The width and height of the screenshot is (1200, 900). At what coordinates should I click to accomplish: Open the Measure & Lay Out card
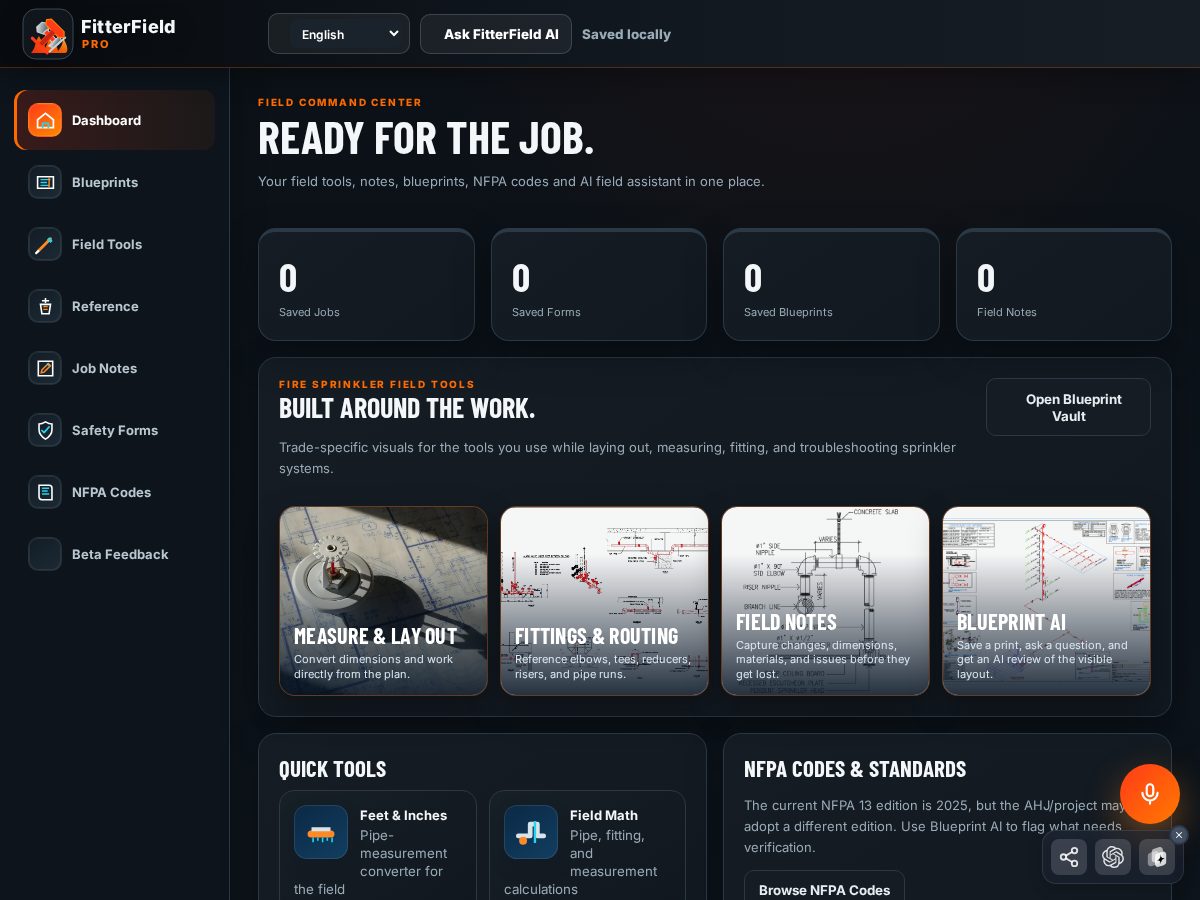point(383,601)
